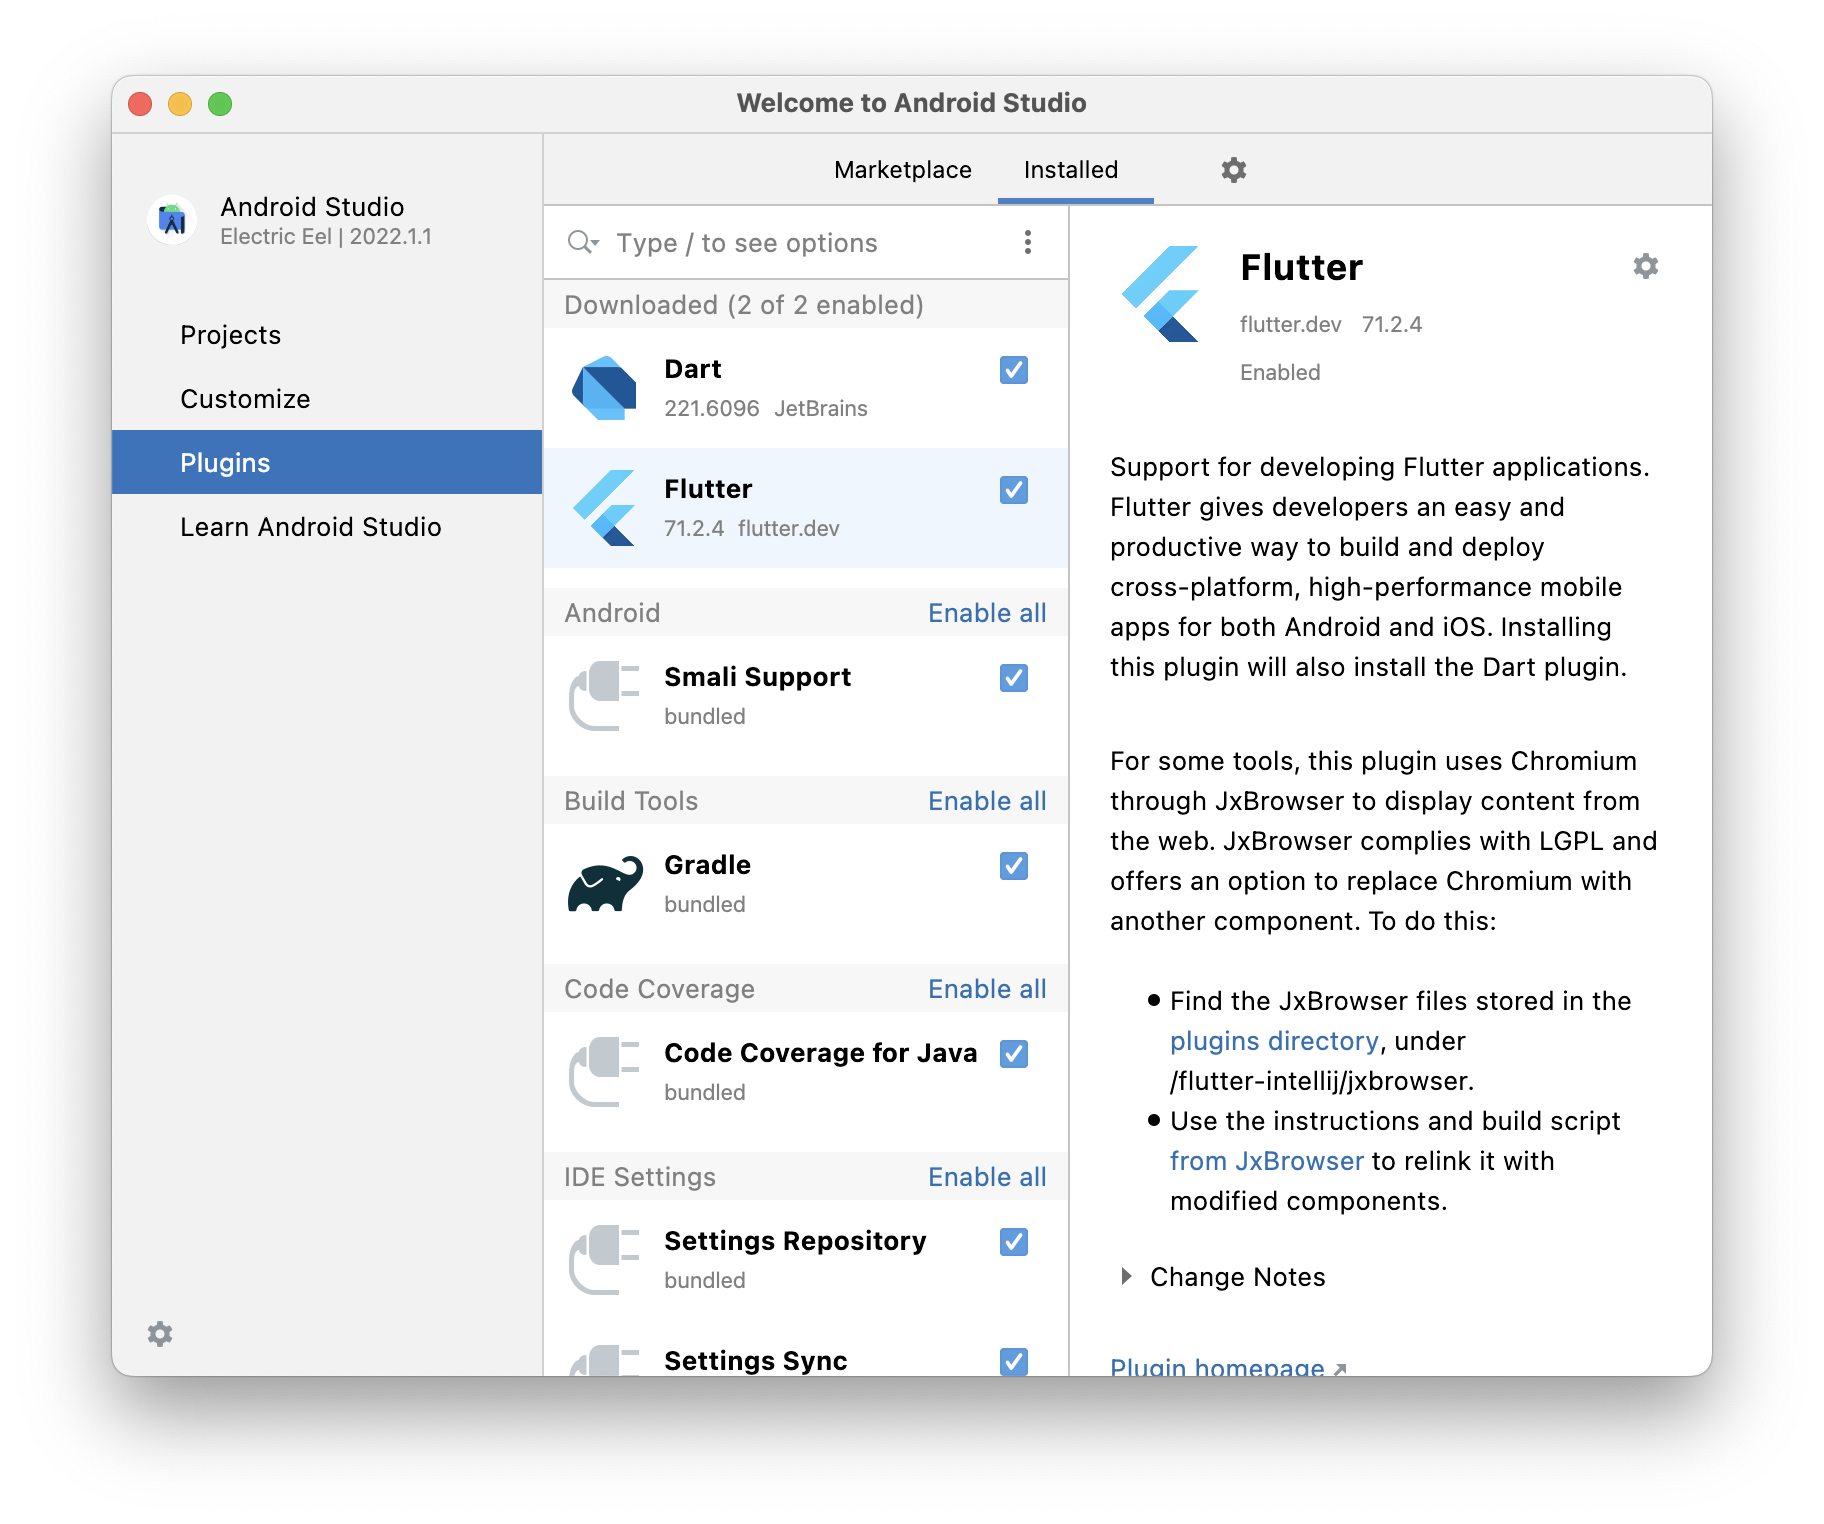The width and height of the screenshot is (1824, 1524).
Task: Open the three-dot search options menu
Action: [x=1028, y=242]
